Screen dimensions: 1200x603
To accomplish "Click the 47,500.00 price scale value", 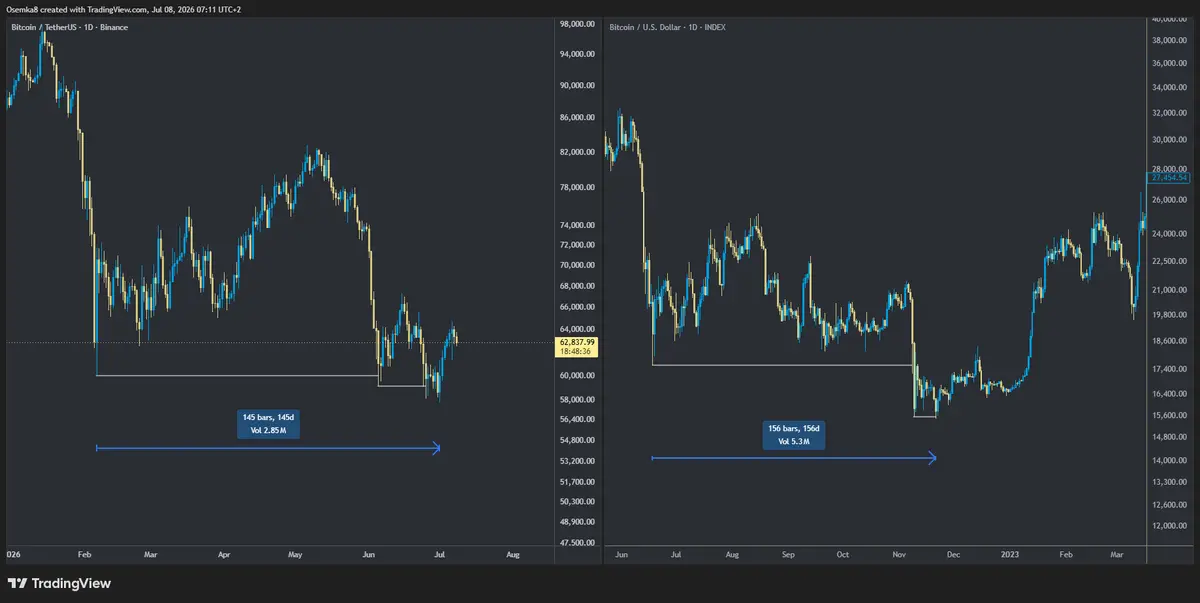I will tap(574, 543).
